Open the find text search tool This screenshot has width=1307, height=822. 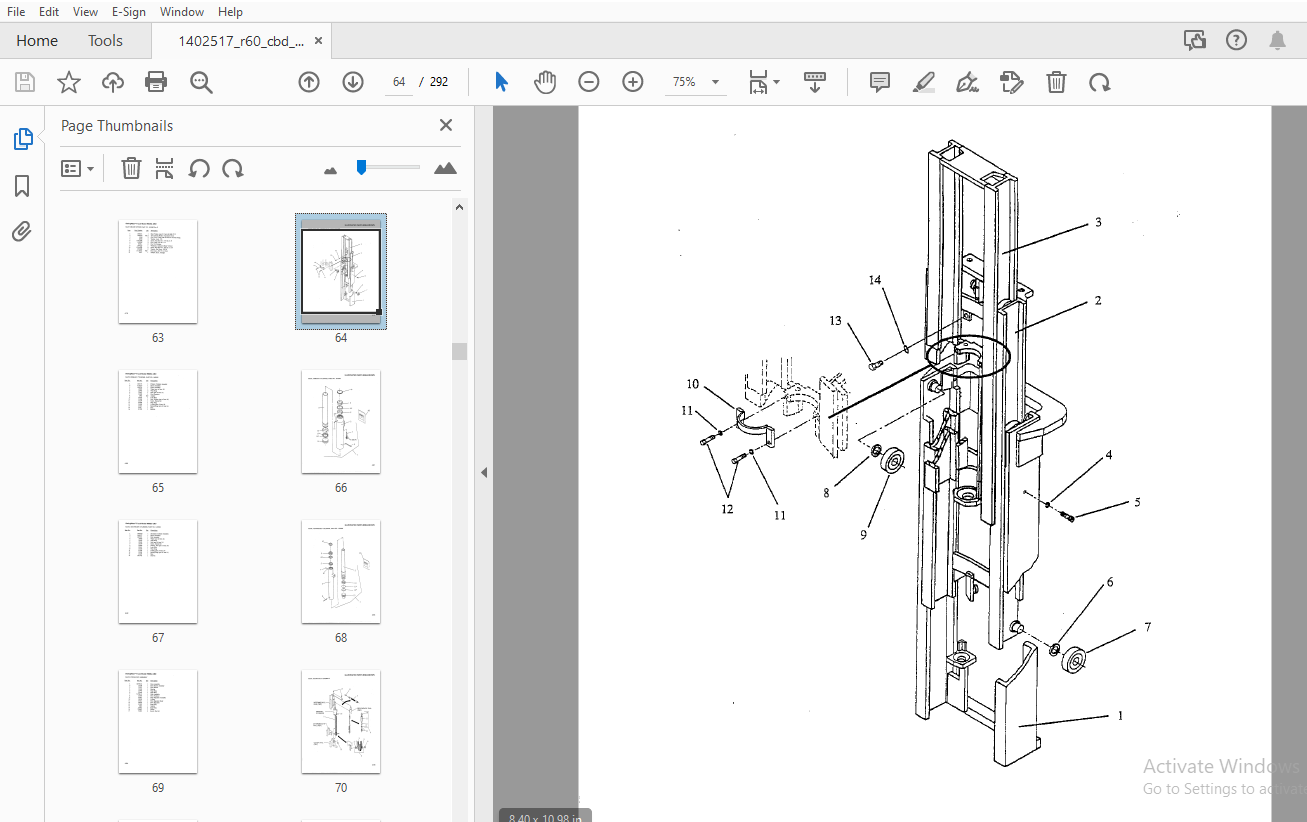click(201, 82)
